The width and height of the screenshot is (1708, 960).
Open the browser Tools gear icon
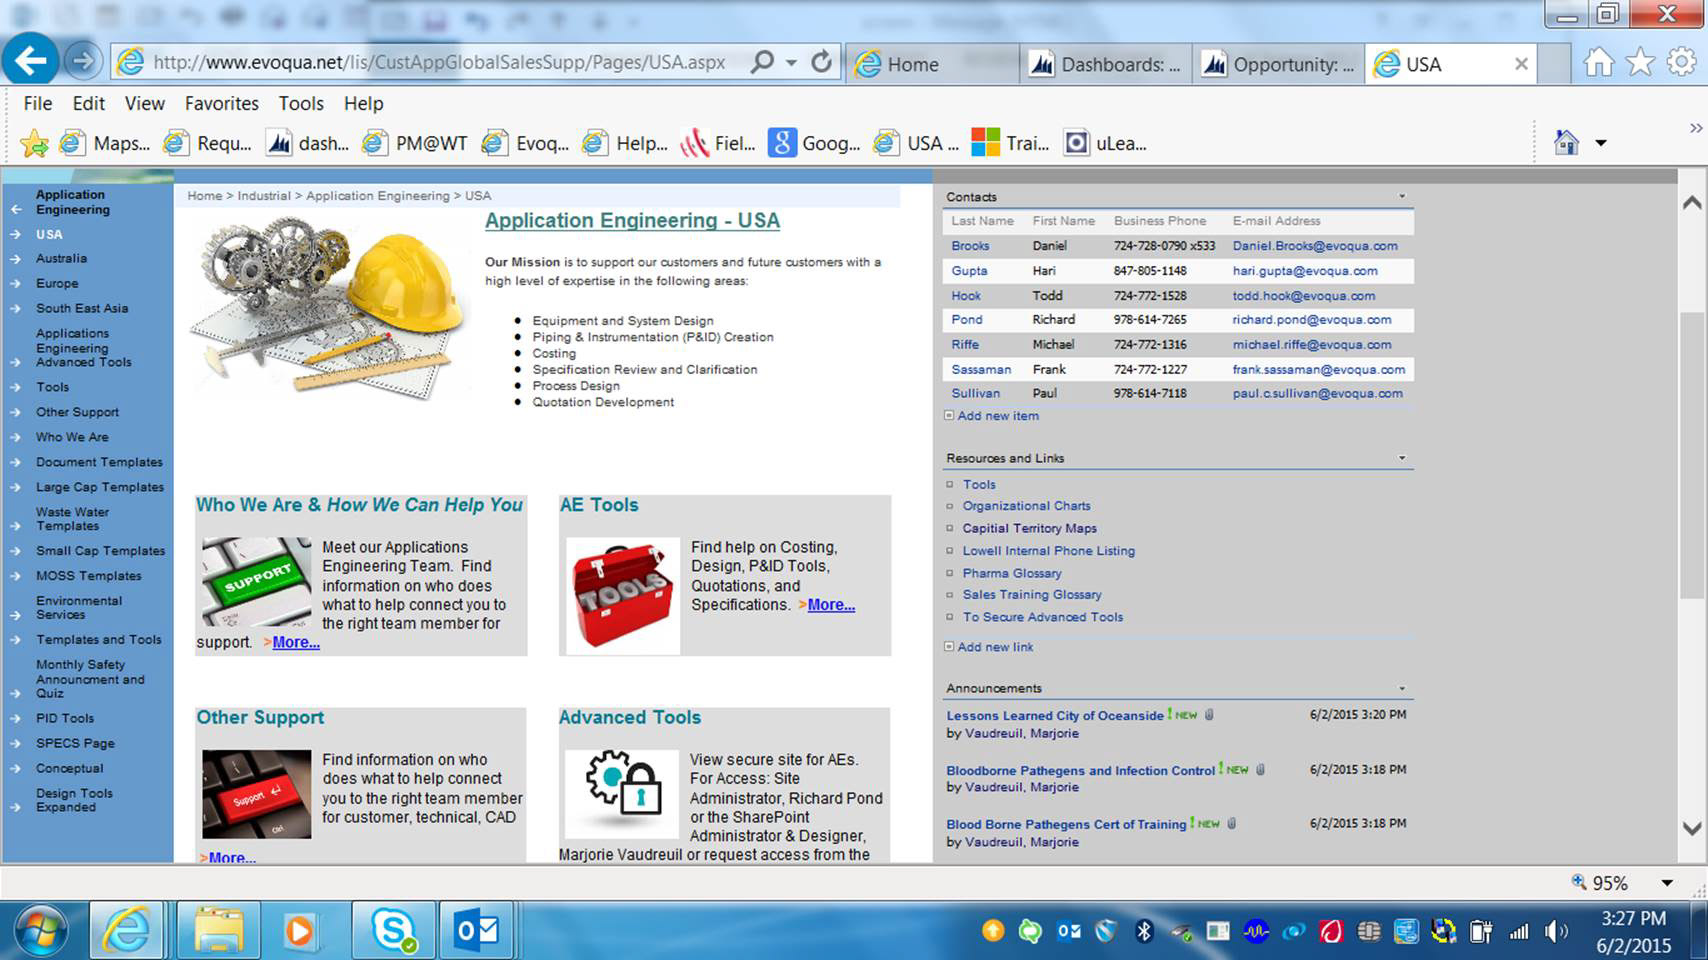1682,63
